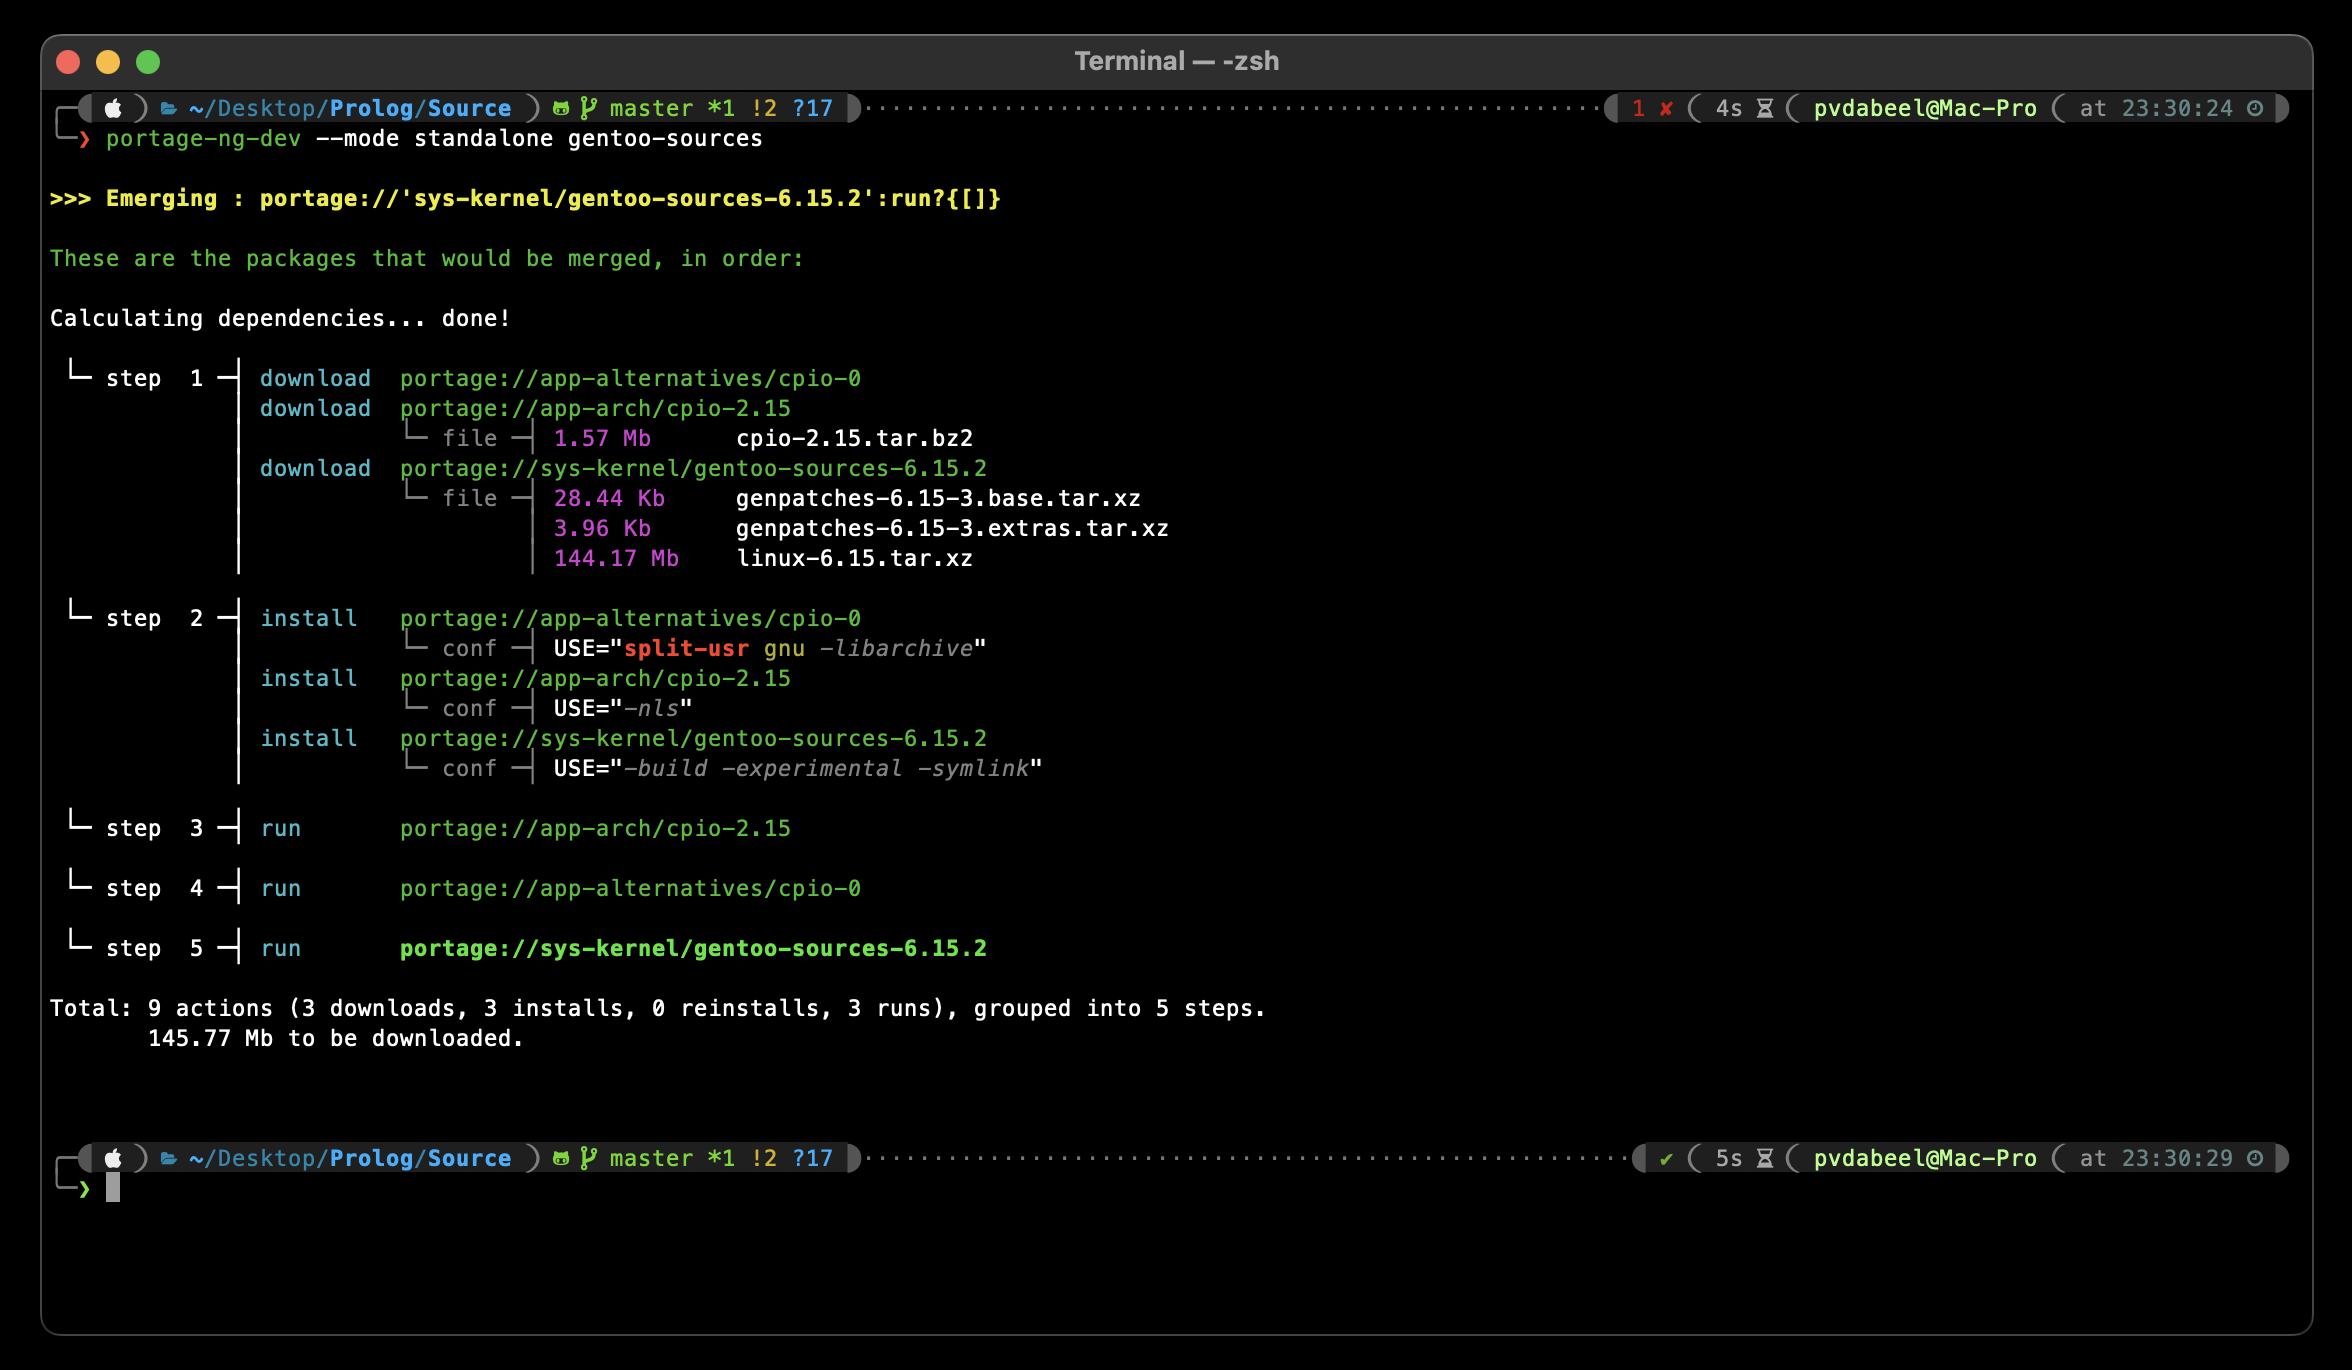Click the red split-usr USE flag
The height and width of the screenshot is (1370, 2352).
tap(685, 648)
